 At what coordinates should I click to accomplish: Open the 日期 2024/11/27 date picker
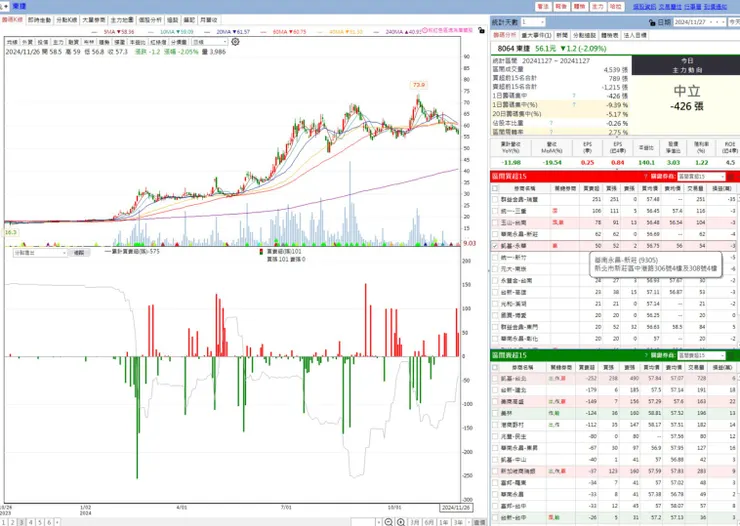pyautogui.click(x=699, y=22)
